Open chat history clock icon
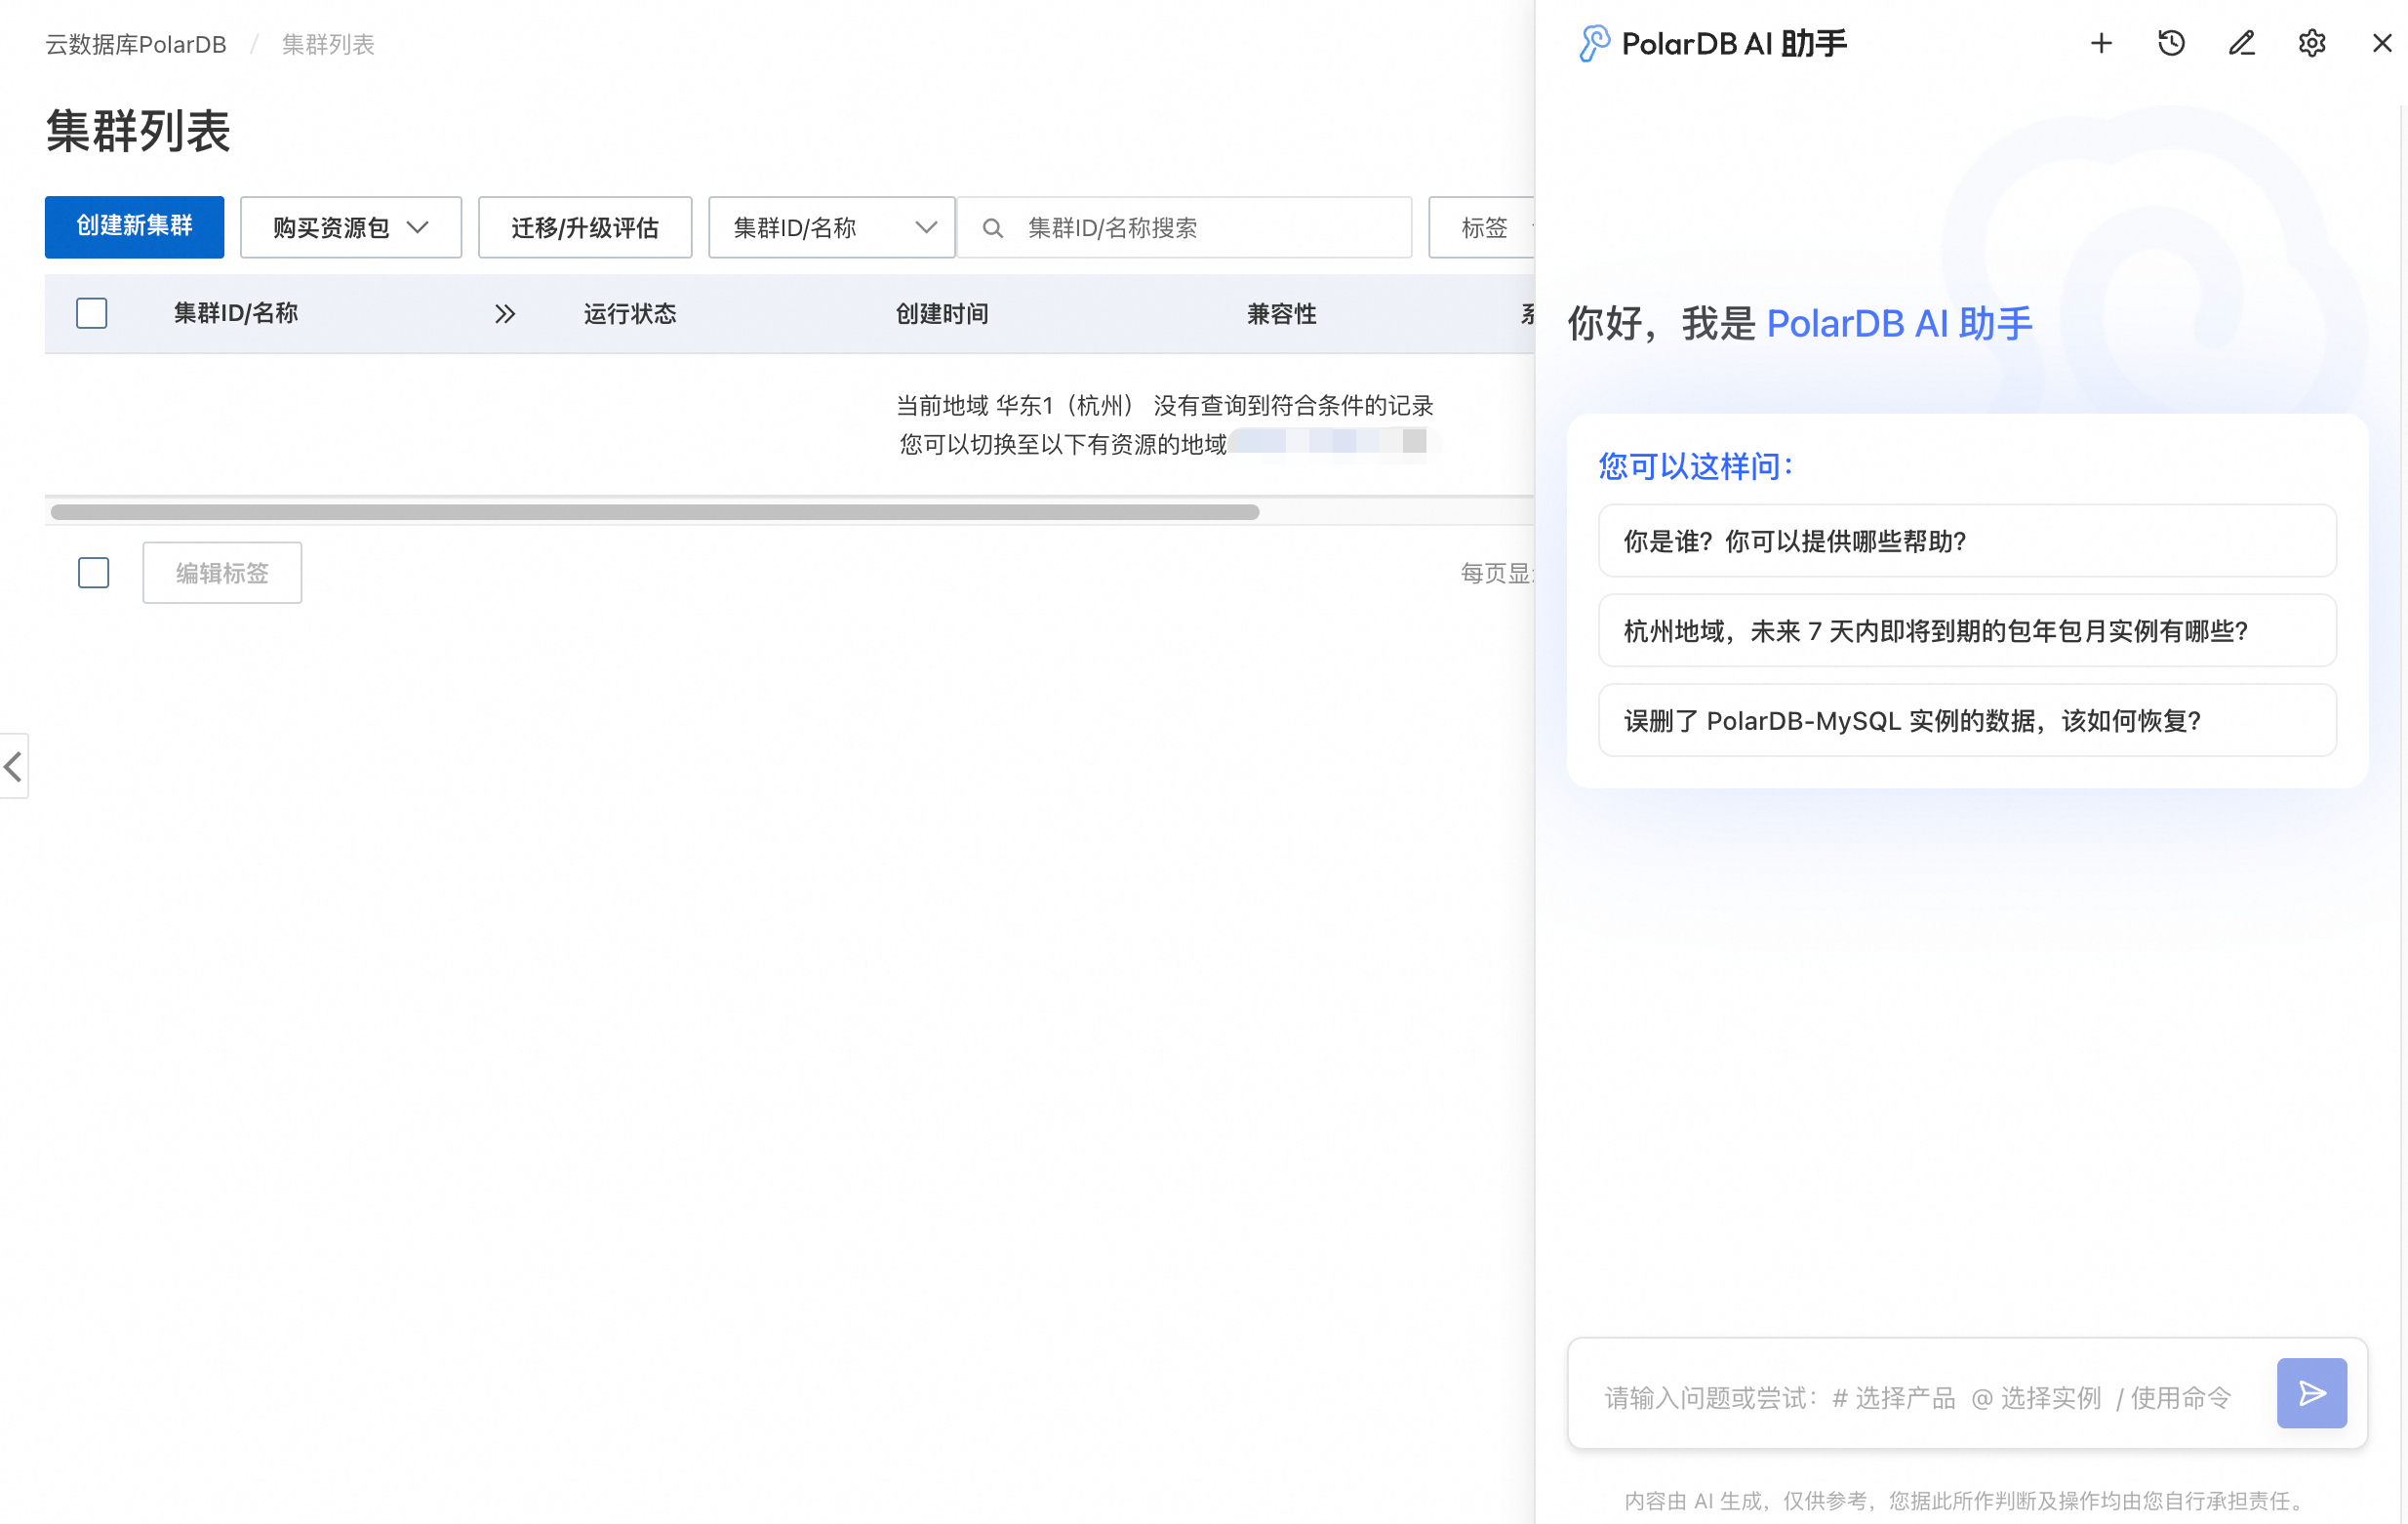 [x=2171, y=43]
